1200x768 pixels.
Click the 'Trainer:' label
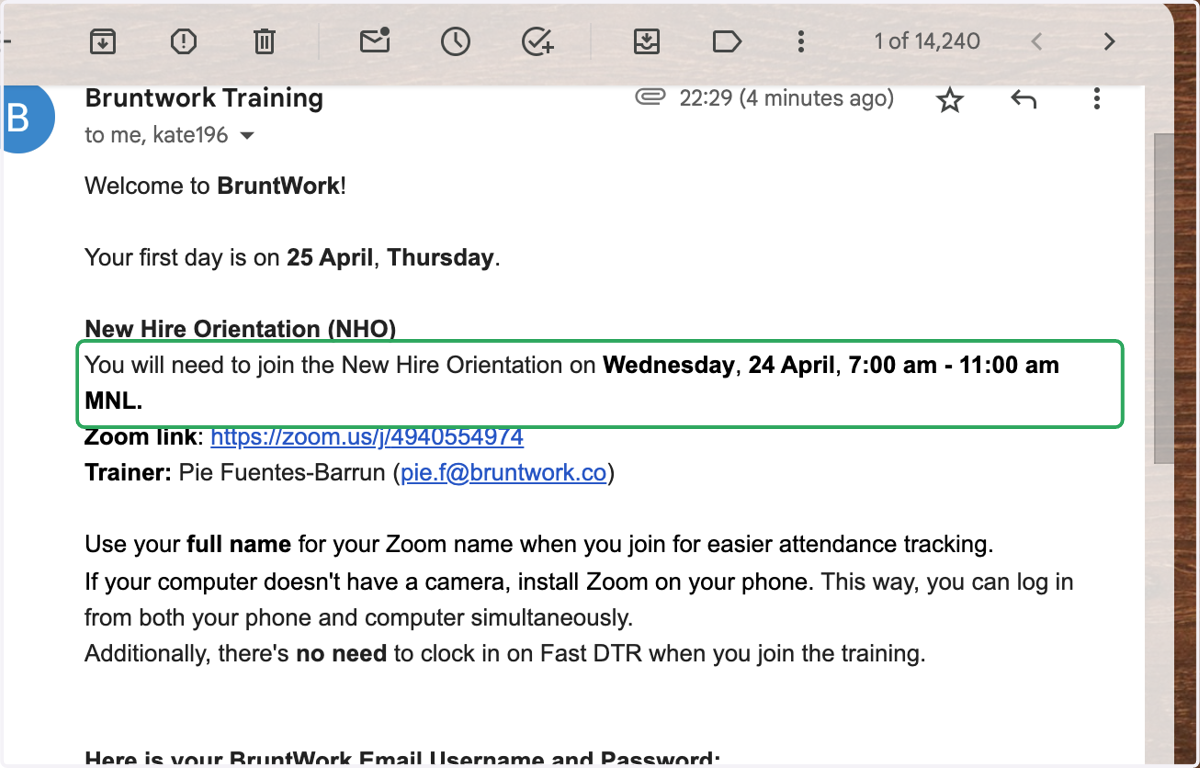128,473
